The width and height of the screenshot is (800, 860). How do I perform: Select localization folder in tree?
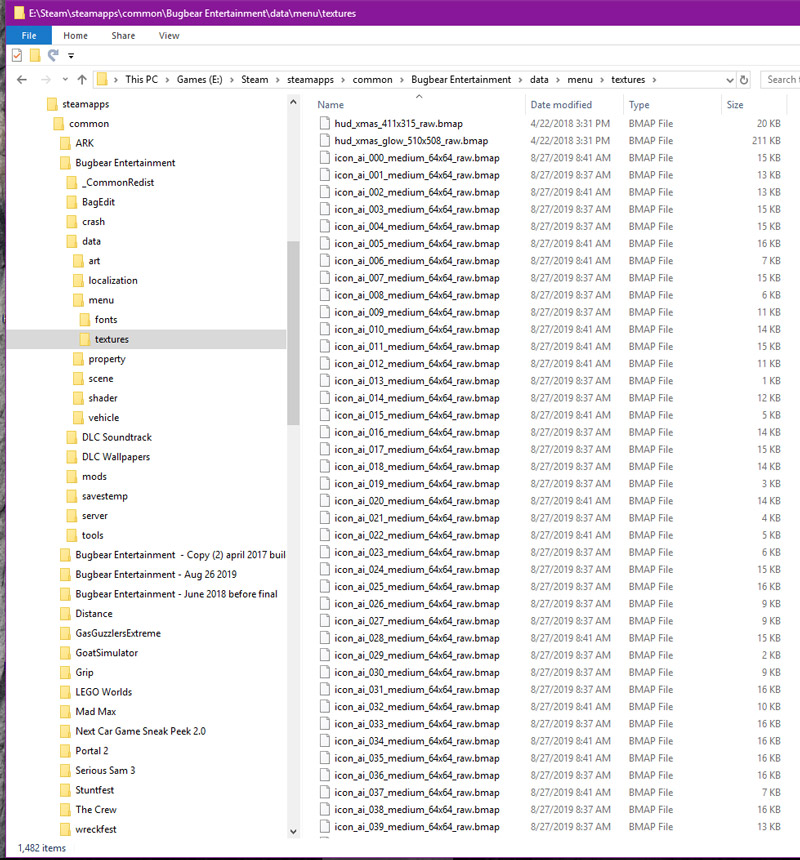(113, 280)
